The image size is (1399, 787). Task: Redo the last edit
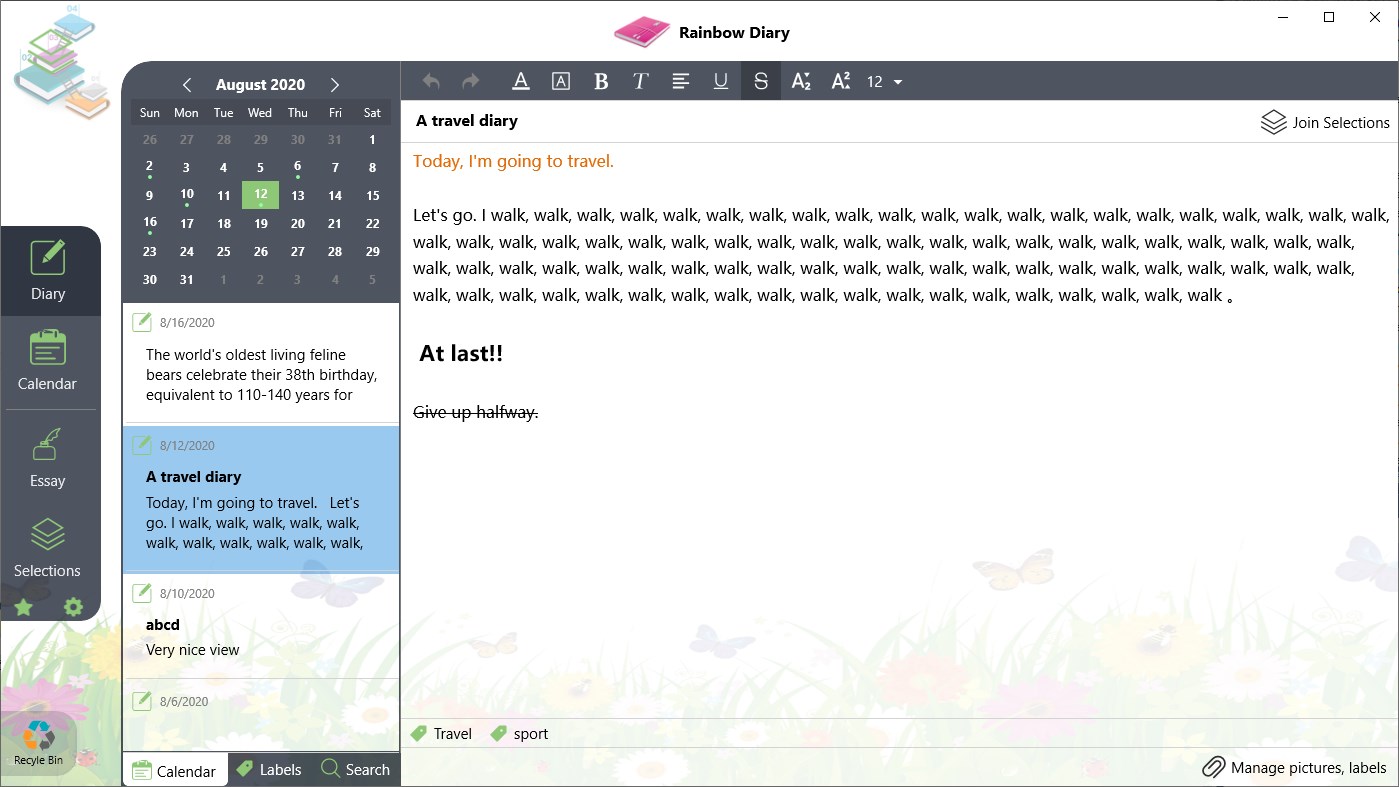click(468, 81)
